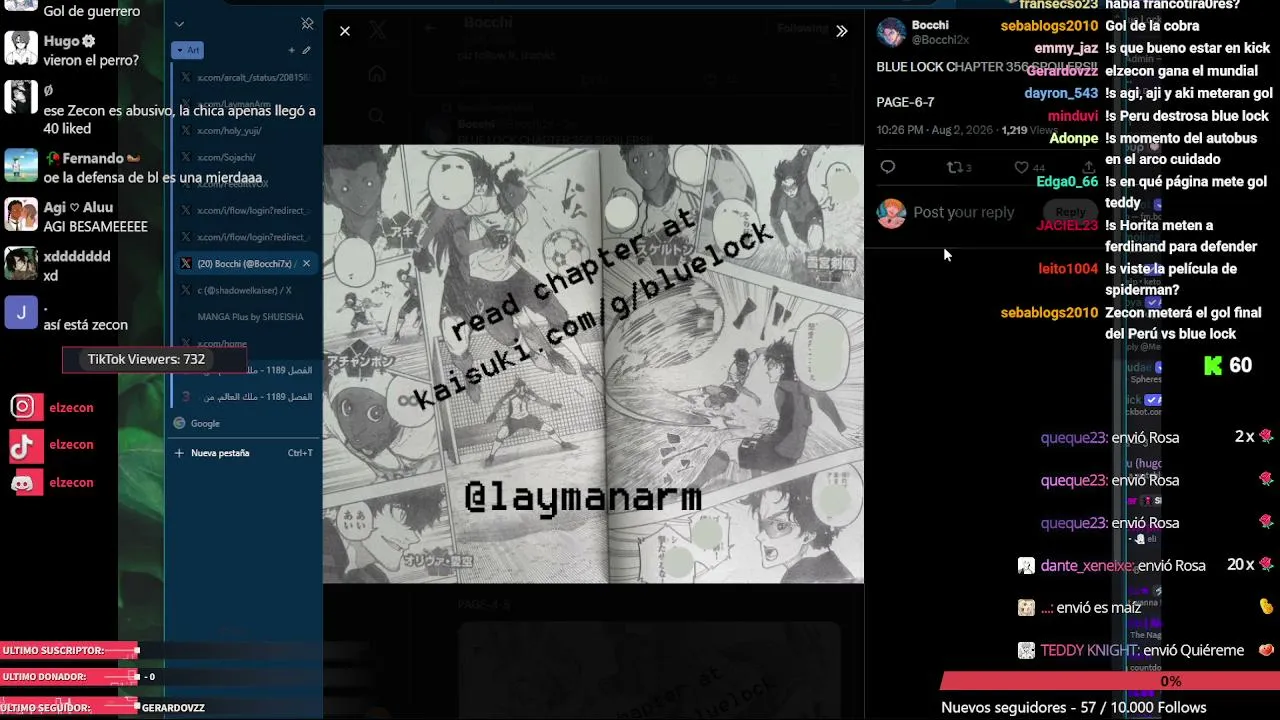
Task: Click the TikTok icon beside elzecon
Action: coord(24,445)
